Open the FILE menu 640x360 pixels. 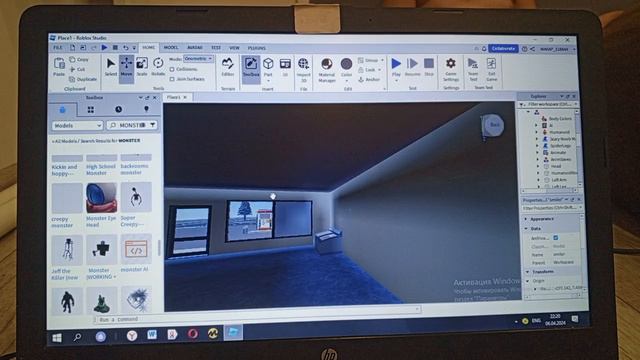click(x=58, y=48)
